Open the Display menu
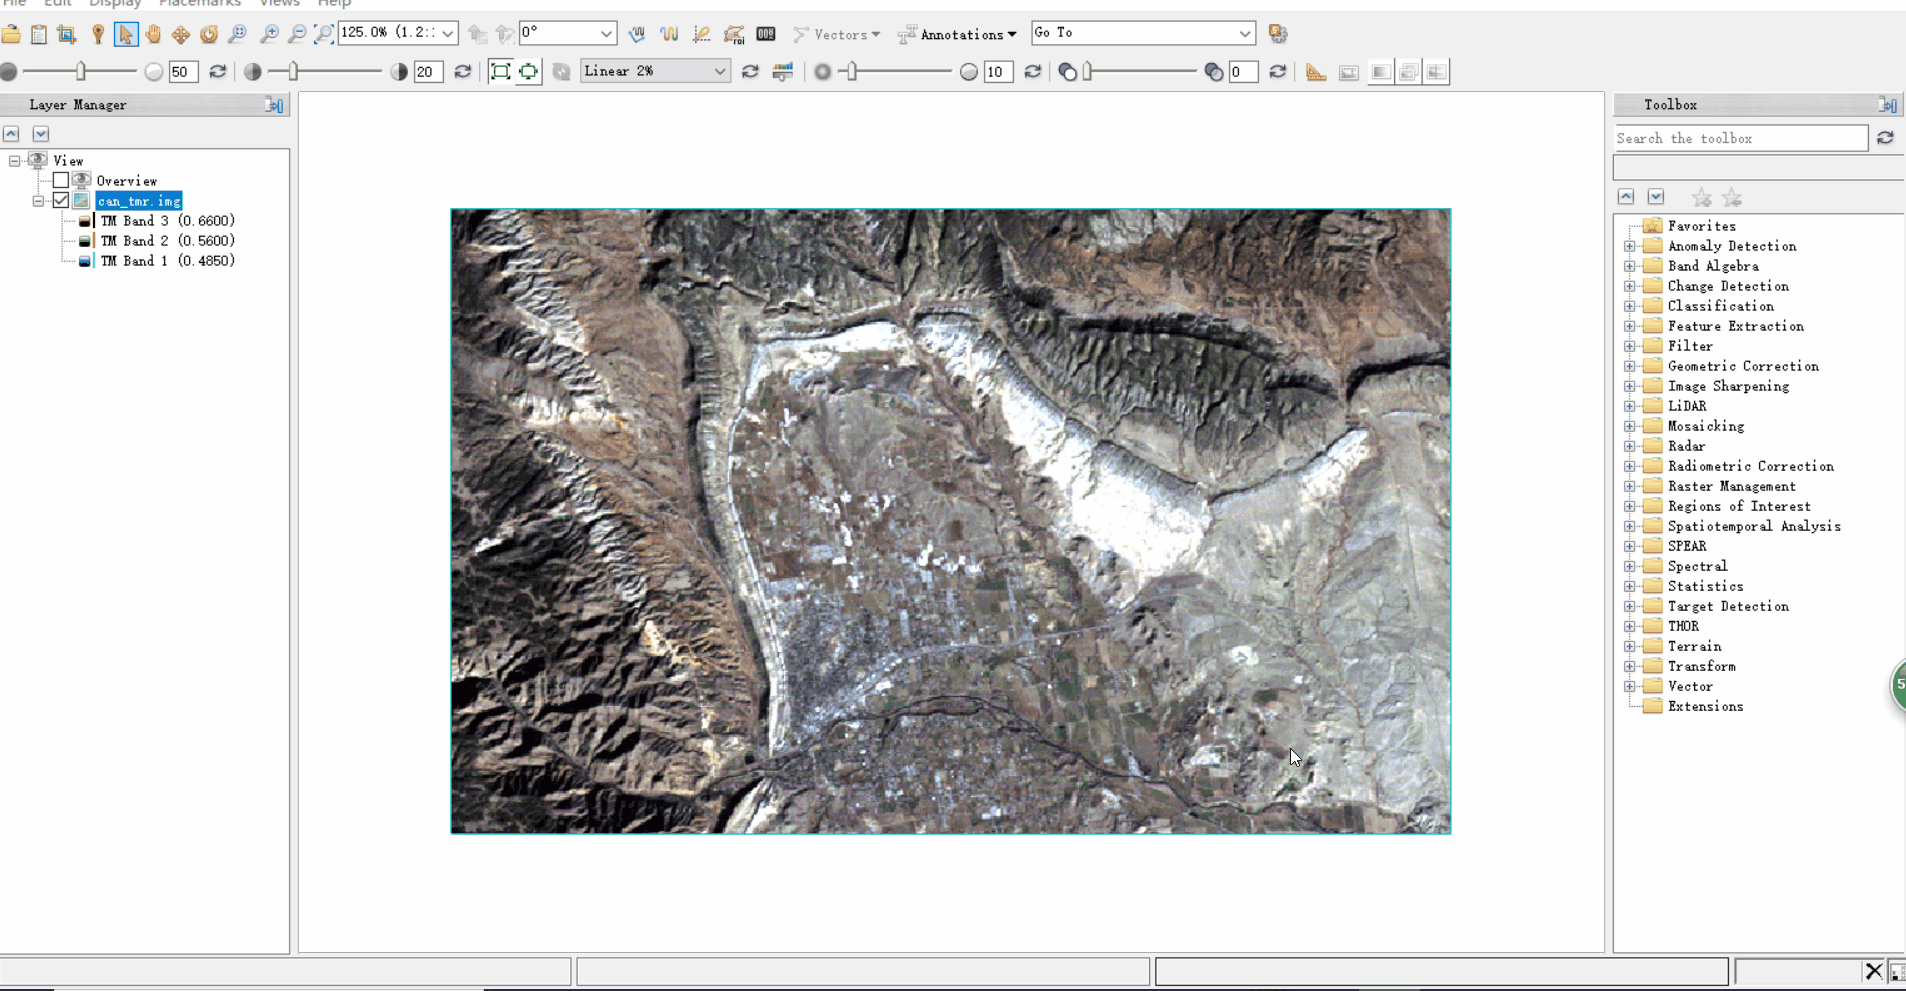1906x991 pixels. click(115, 4)
